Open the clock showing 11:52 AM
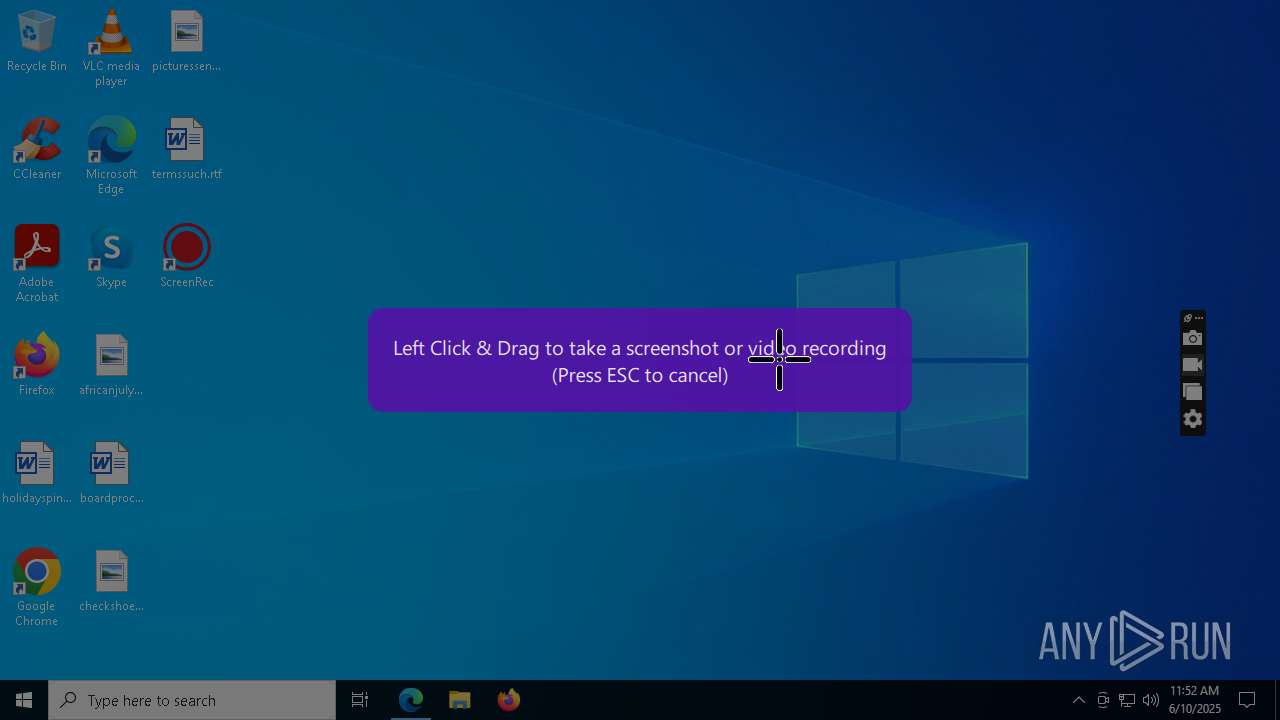 pos(1195,700)
